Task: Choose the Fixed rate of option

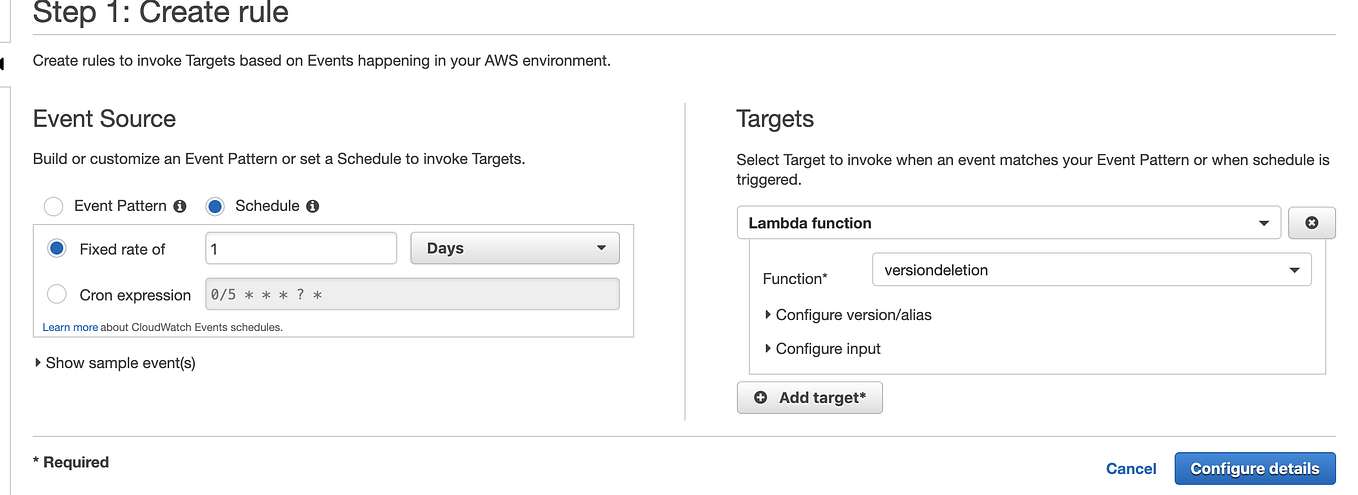Action: pos(58,248)
